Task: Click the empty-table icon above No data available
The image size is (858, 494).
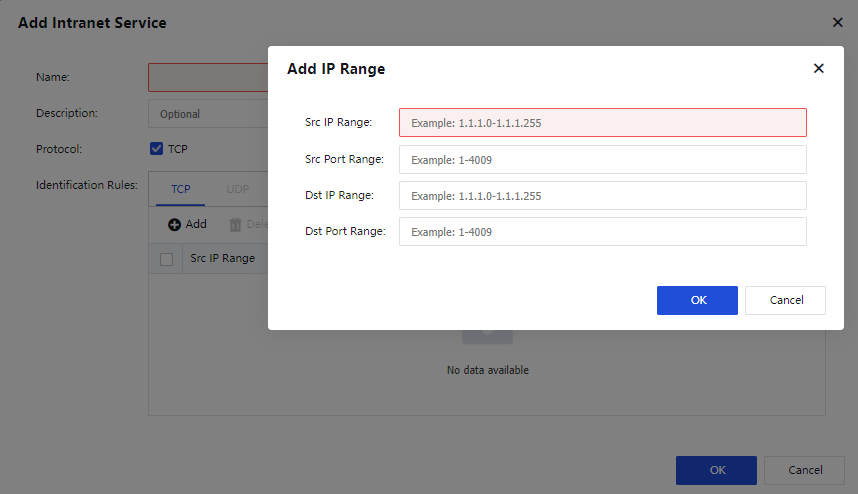Action: 487,335
